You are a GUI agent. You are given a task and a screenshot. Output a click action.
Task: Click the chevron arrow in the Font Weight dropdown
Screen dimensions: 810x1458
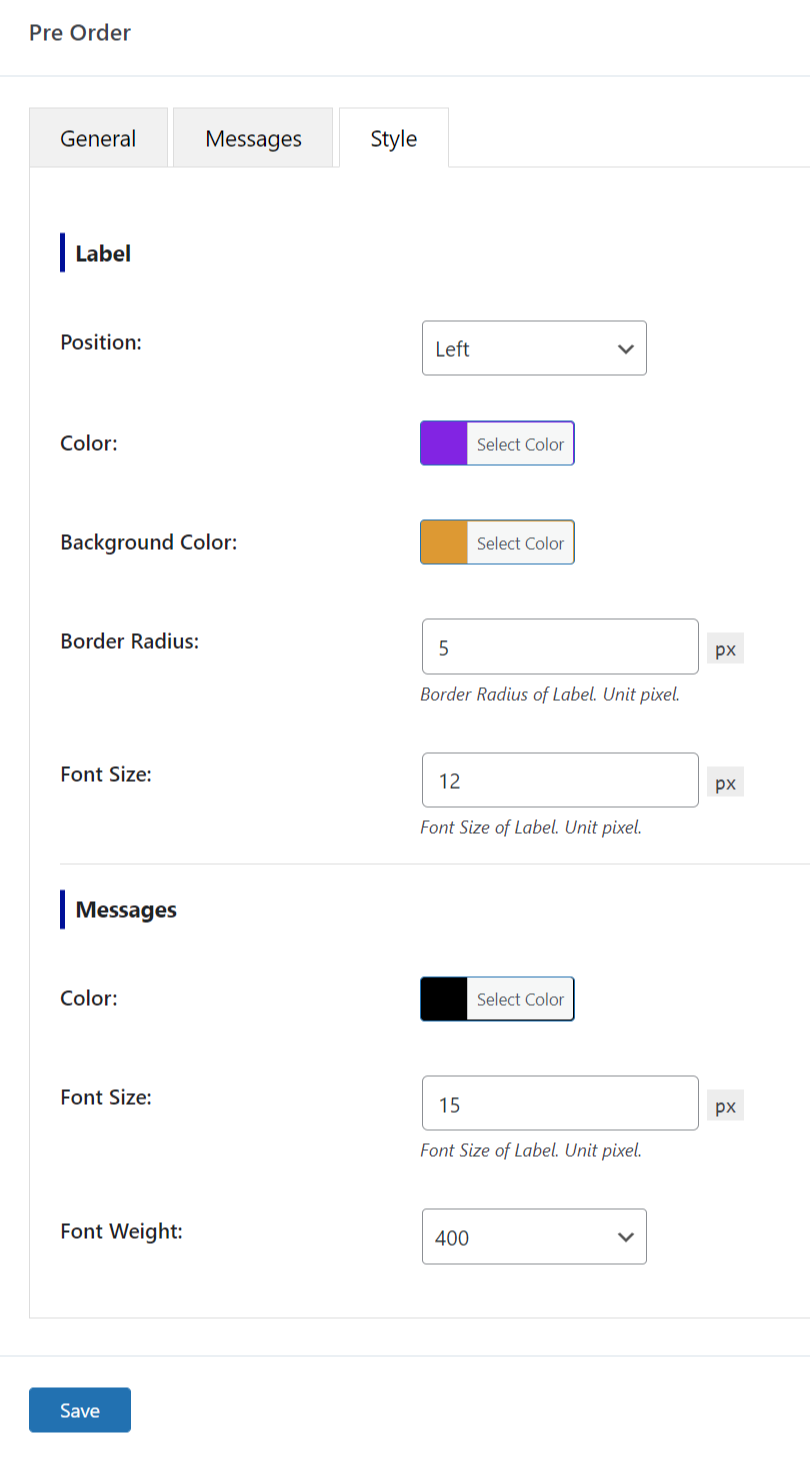tap(626, 1237)
